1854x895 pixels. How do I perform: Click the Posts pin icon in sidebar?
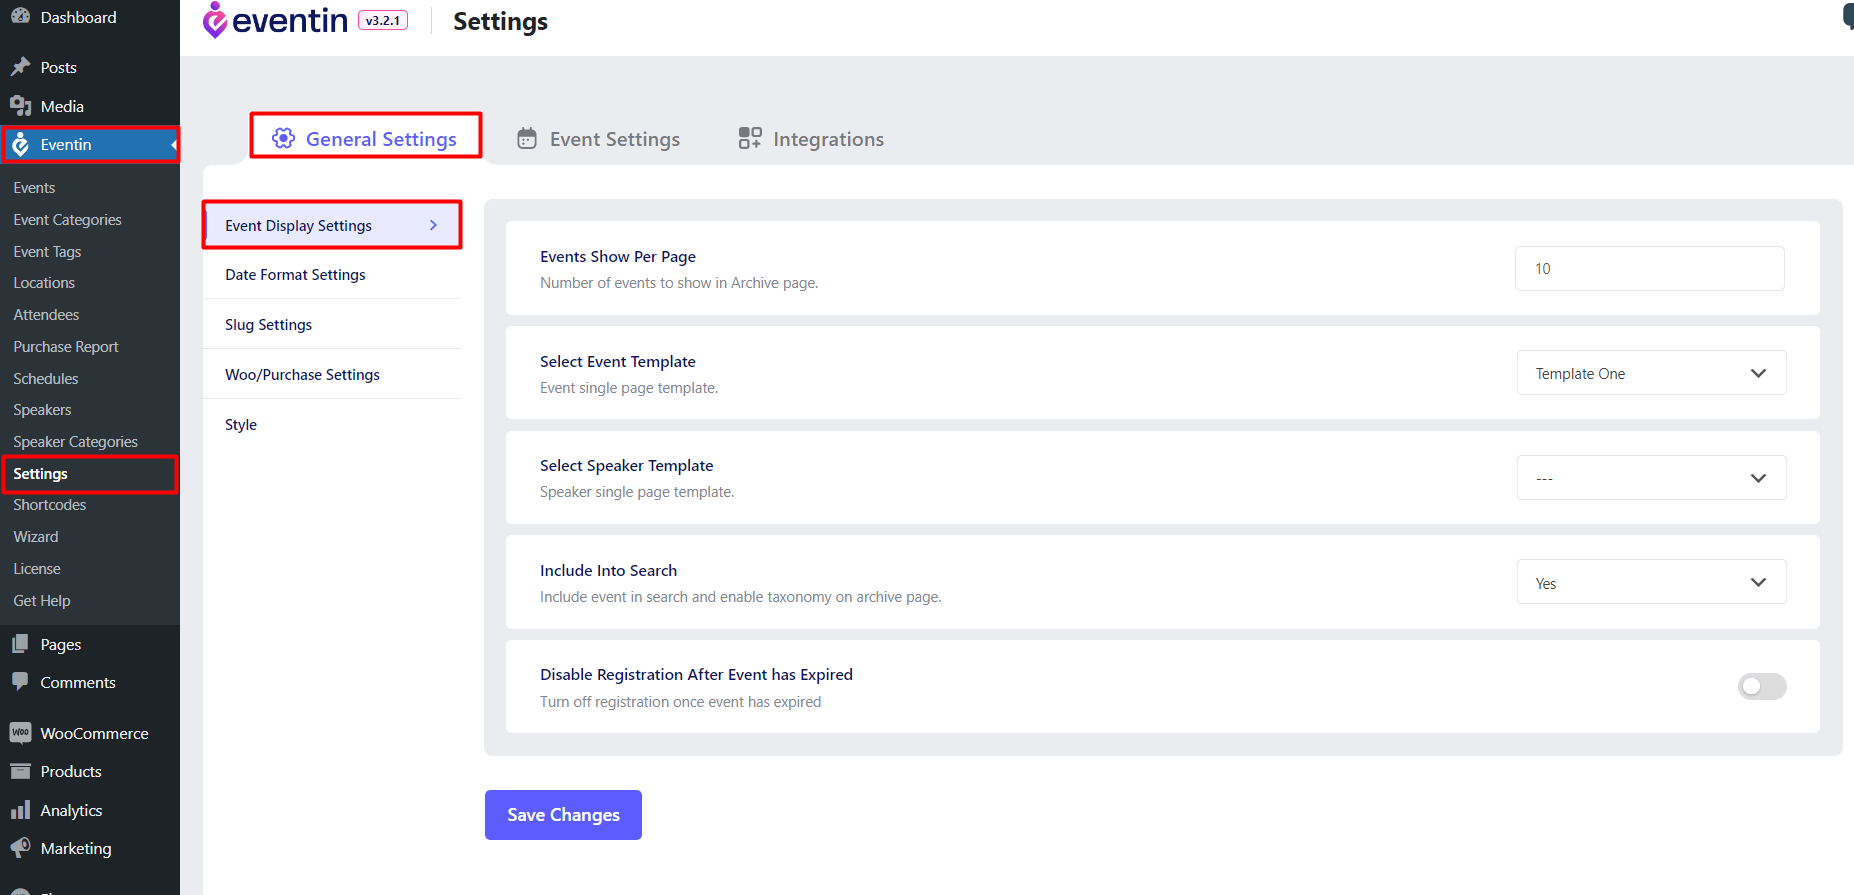coord(20,67)
